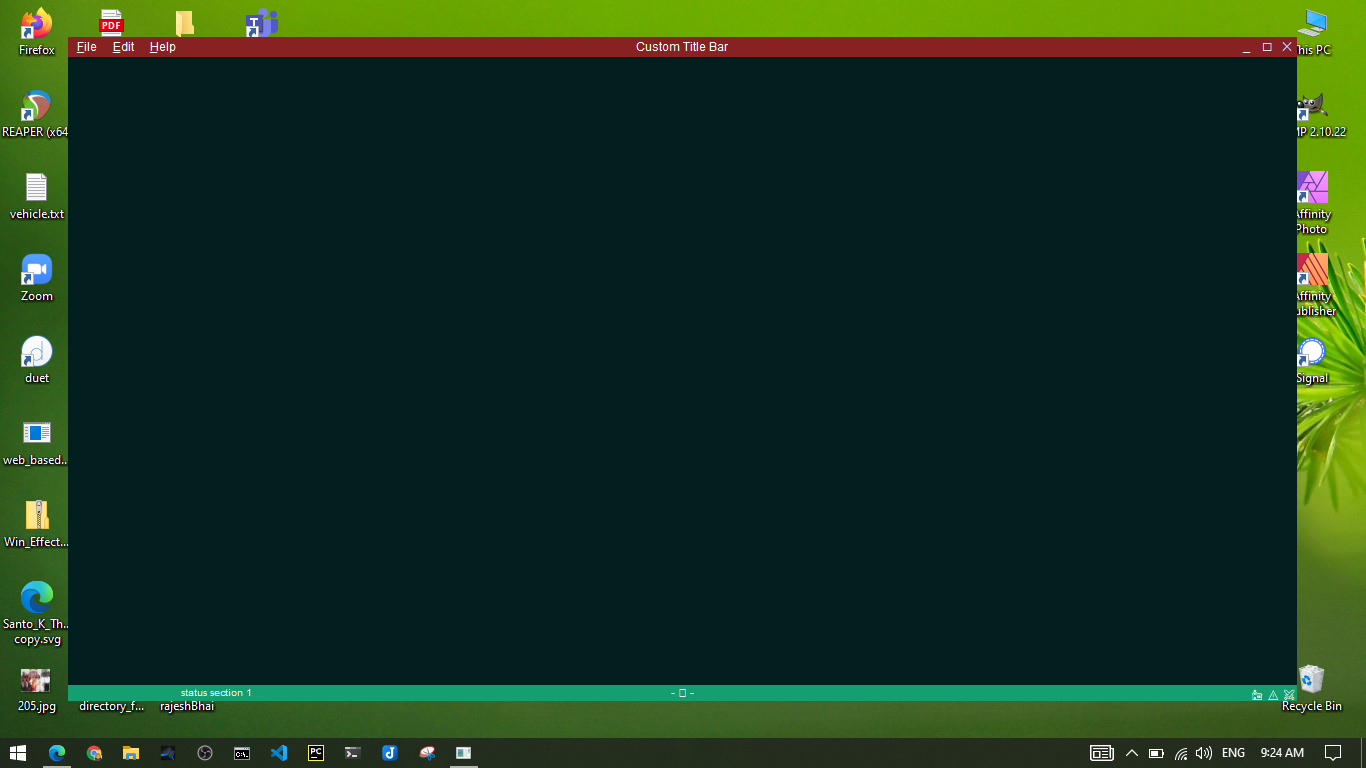
Task: Open the Help menu
Action: click(x=161, y=47)
